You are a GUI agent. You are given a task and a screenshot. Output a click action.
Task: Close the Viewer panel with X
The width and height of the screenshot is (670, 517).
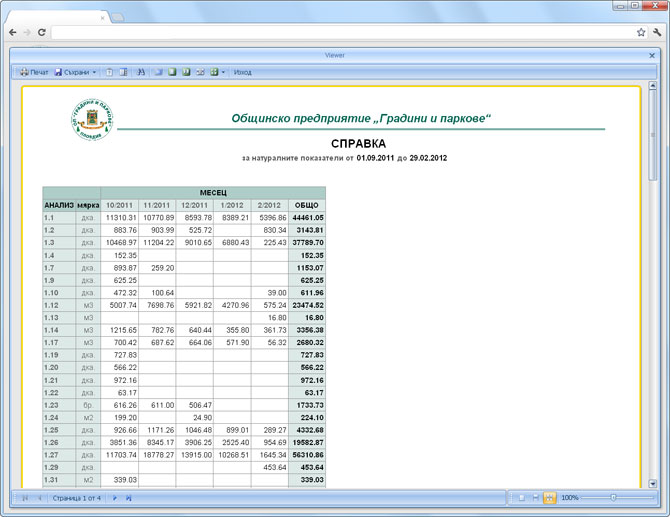point(652,56)
